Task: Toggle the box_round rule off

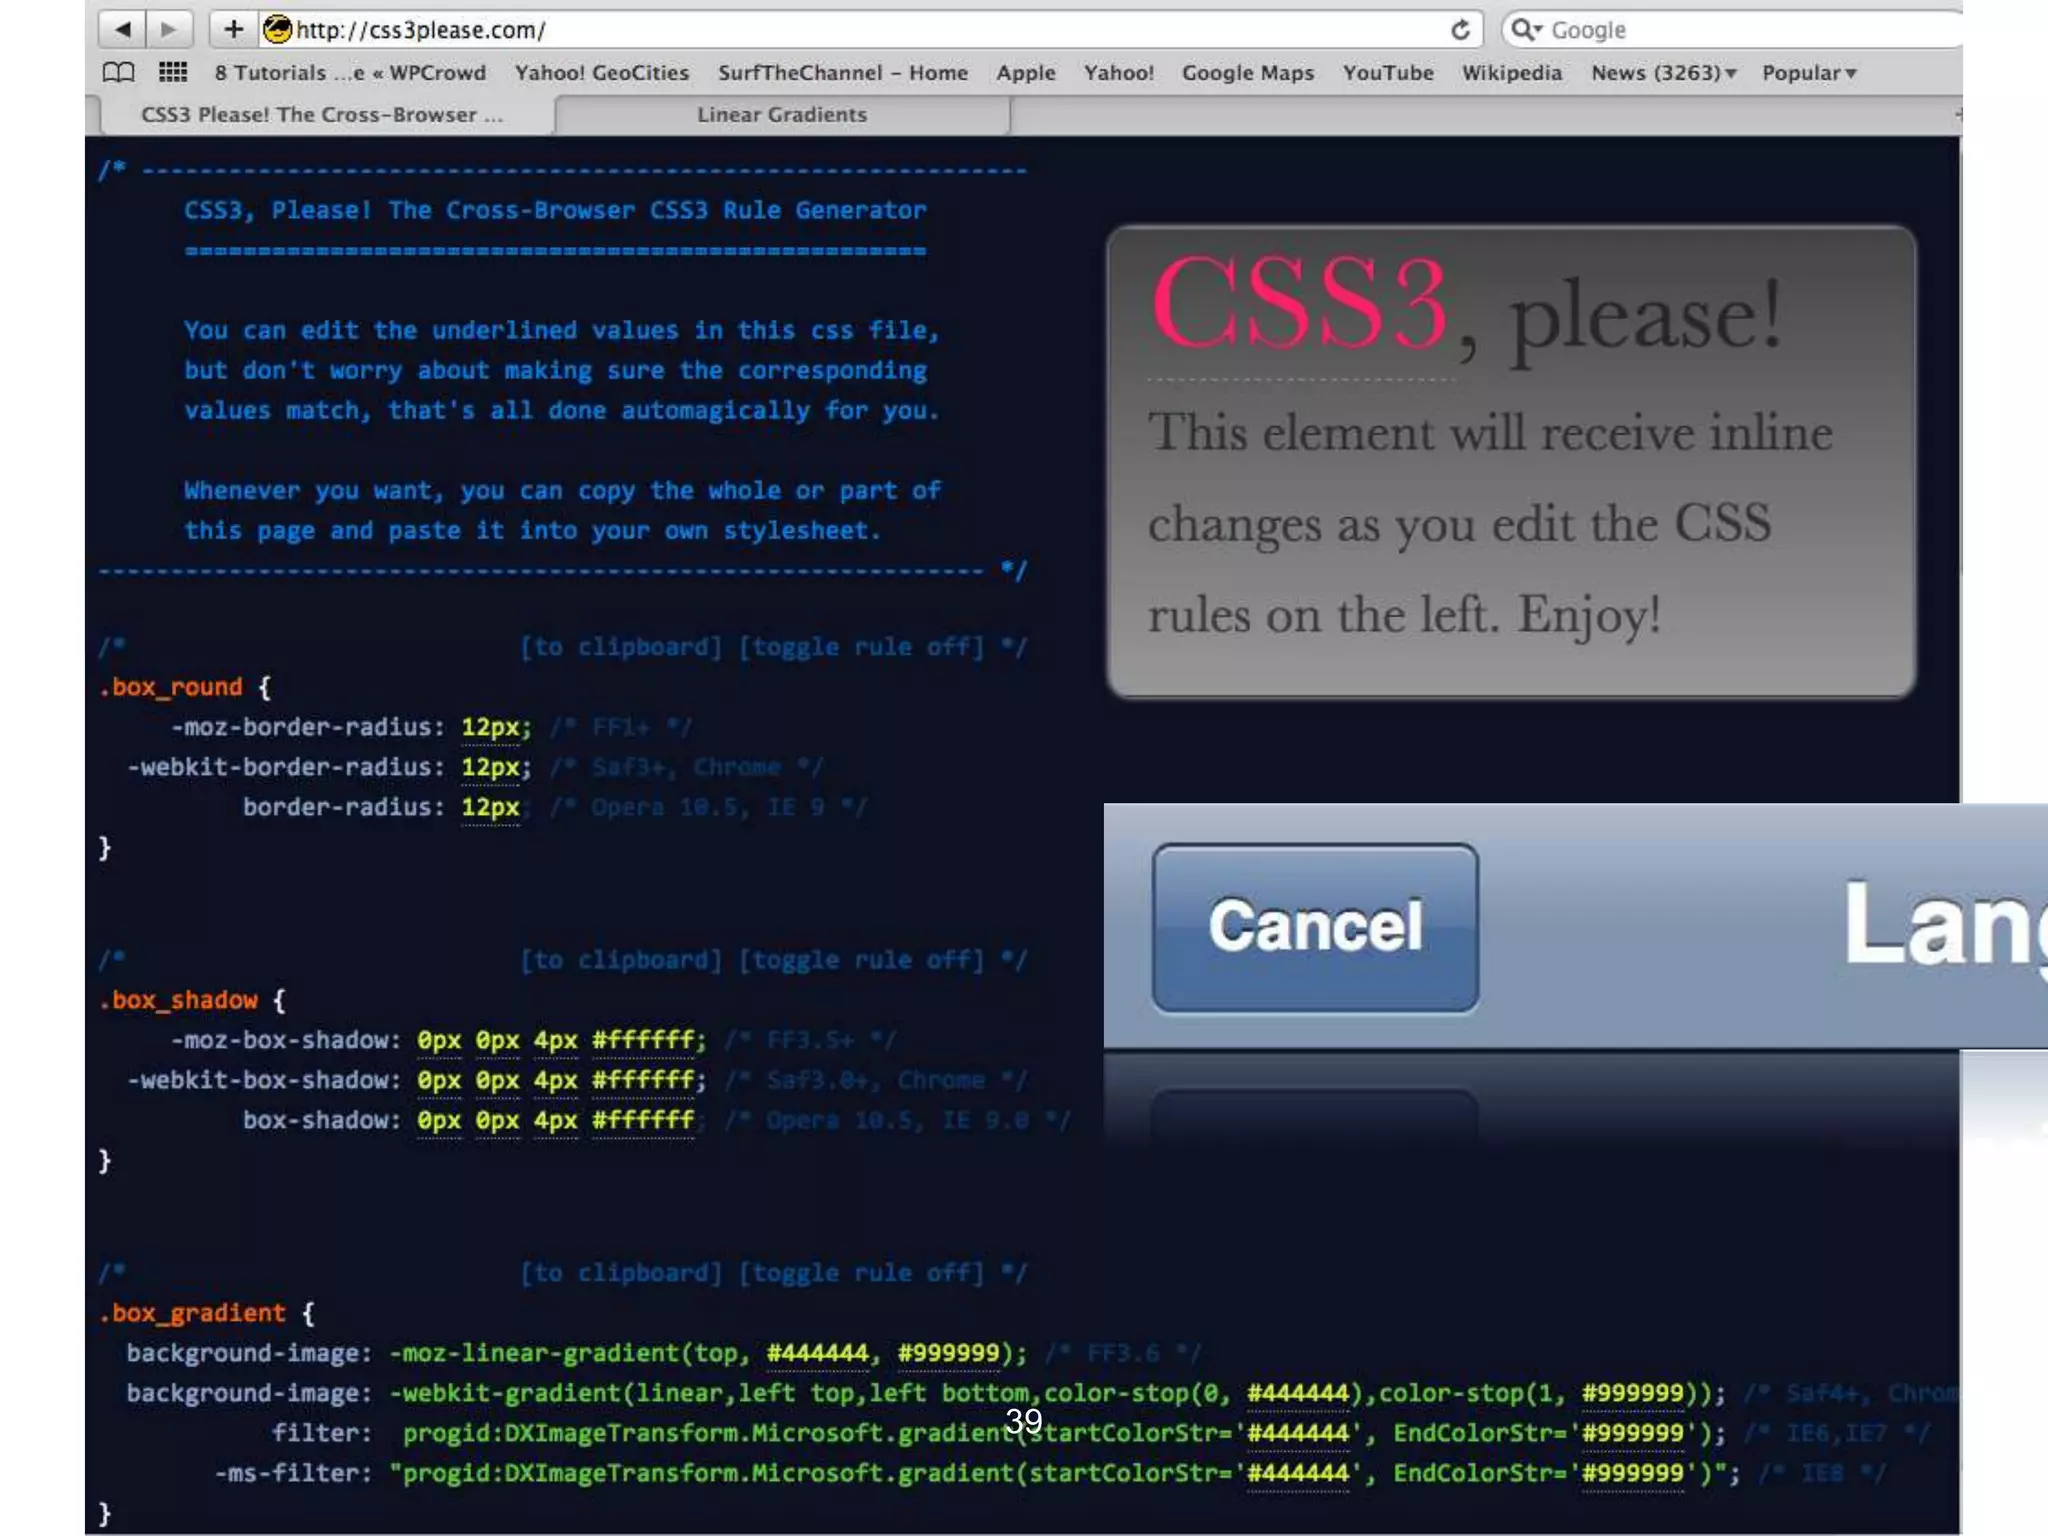Action: point(862,647)
